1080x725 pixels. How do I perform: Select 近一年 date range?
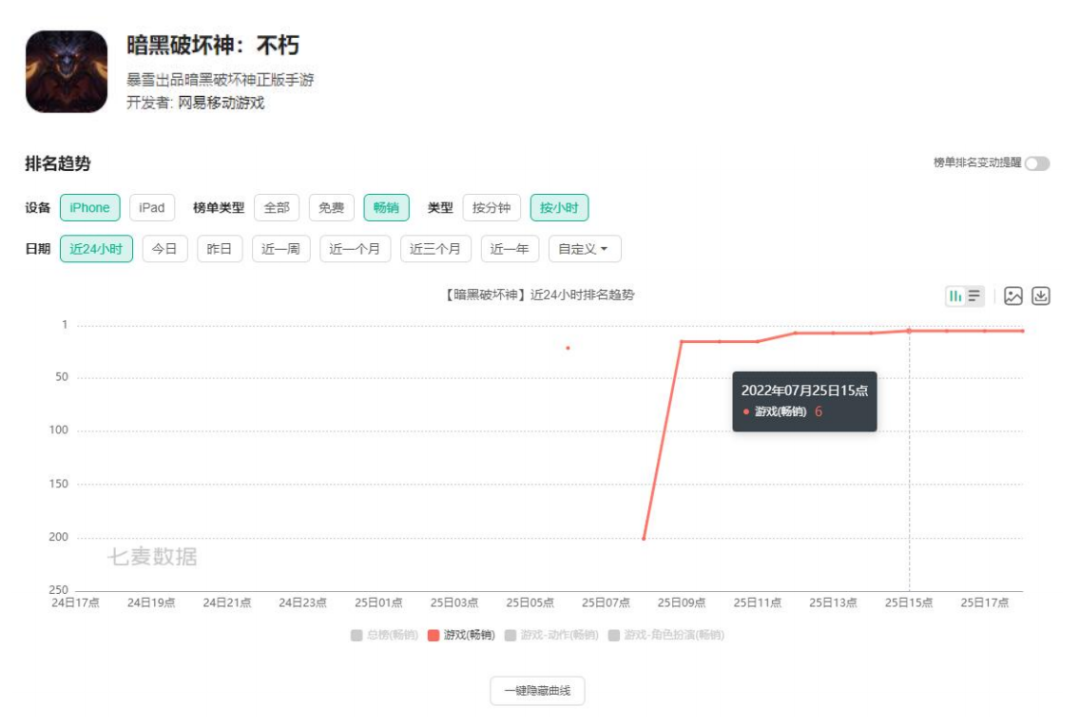click(510, 249)
